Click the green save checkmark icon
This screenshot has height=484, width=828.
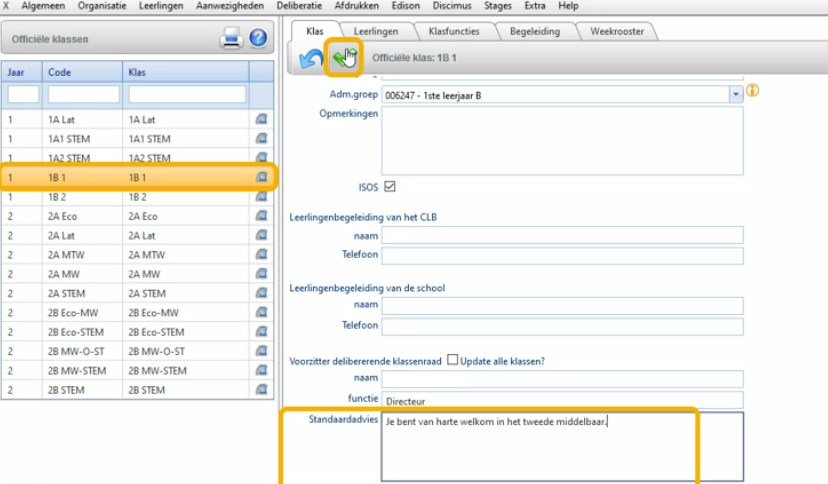(x=343, y=60)
